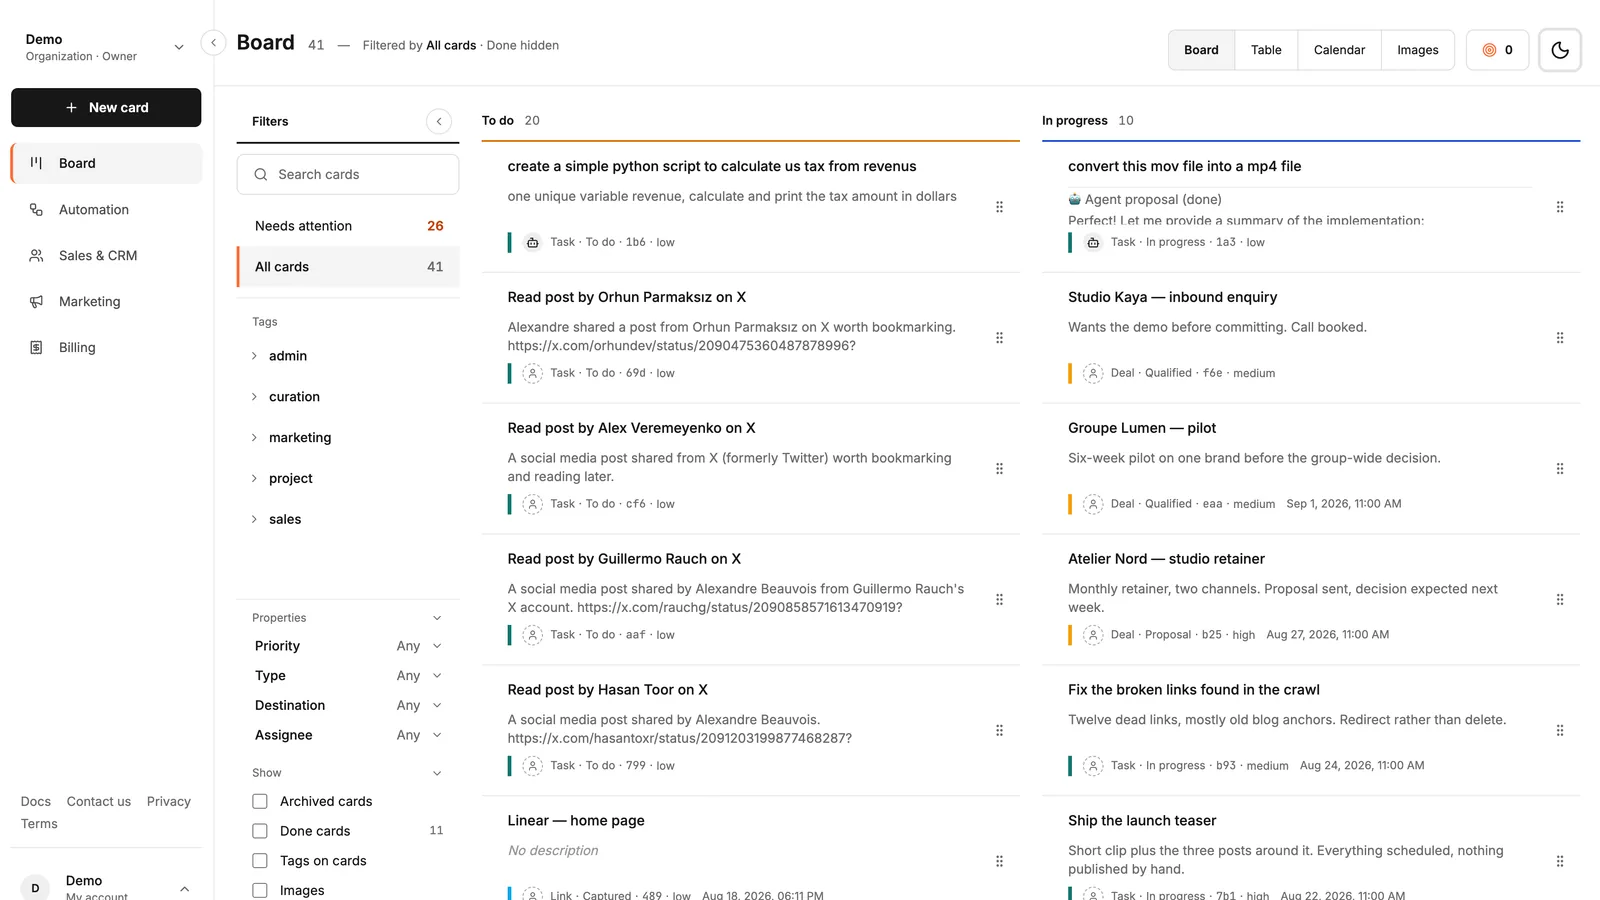
Task: Select the Board view tab
Action: (1201, 50)
